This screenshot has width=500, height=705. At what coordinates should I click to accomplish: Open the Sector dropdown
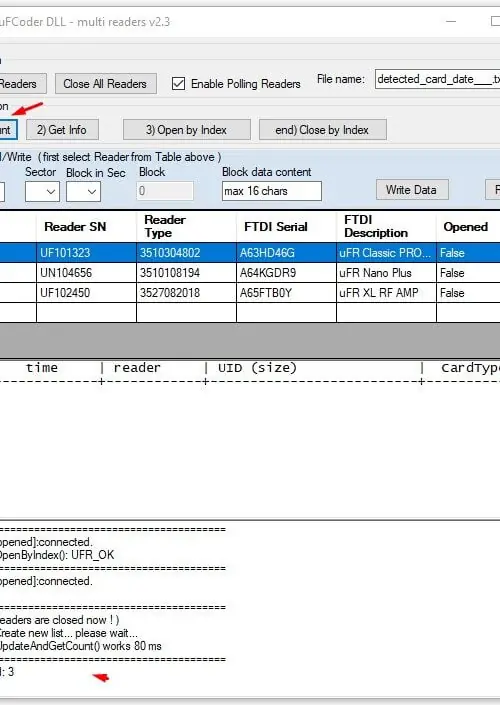click(42, 192)
